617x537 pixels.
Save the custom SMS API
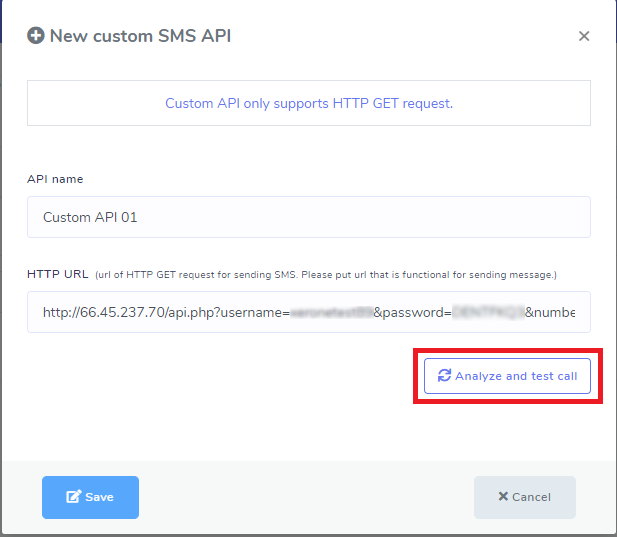point(90,497)
